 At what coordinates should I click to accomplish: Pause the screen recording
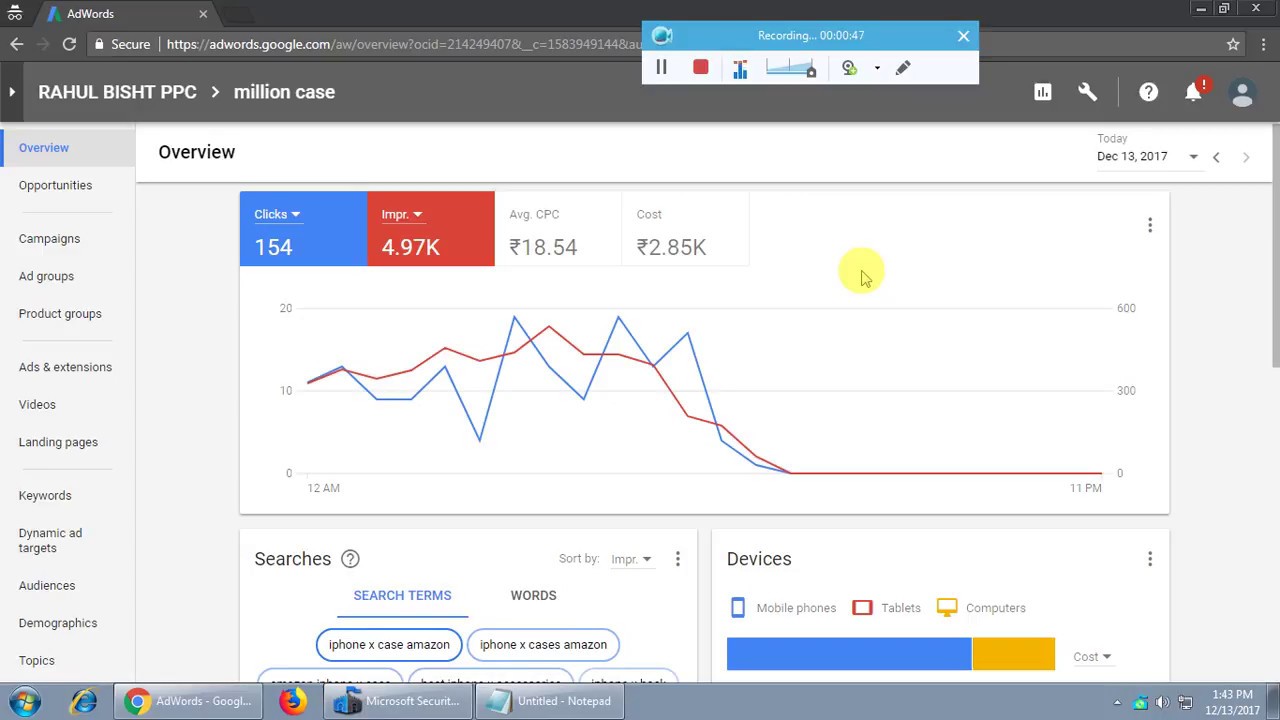click(x=661, y=67)
